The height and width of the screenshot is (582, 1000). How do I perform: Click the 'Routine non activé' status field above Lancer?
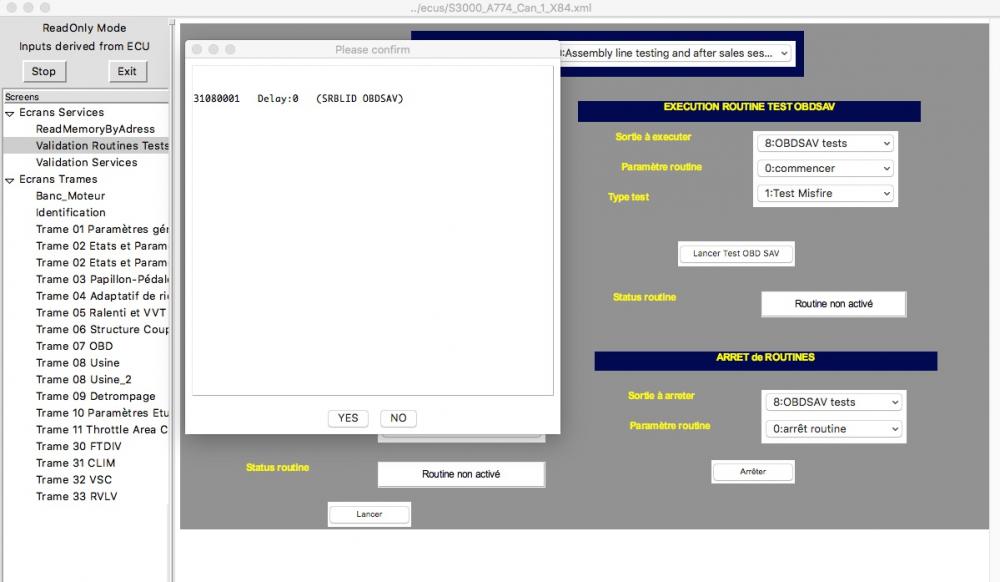(x=461, y=474)
